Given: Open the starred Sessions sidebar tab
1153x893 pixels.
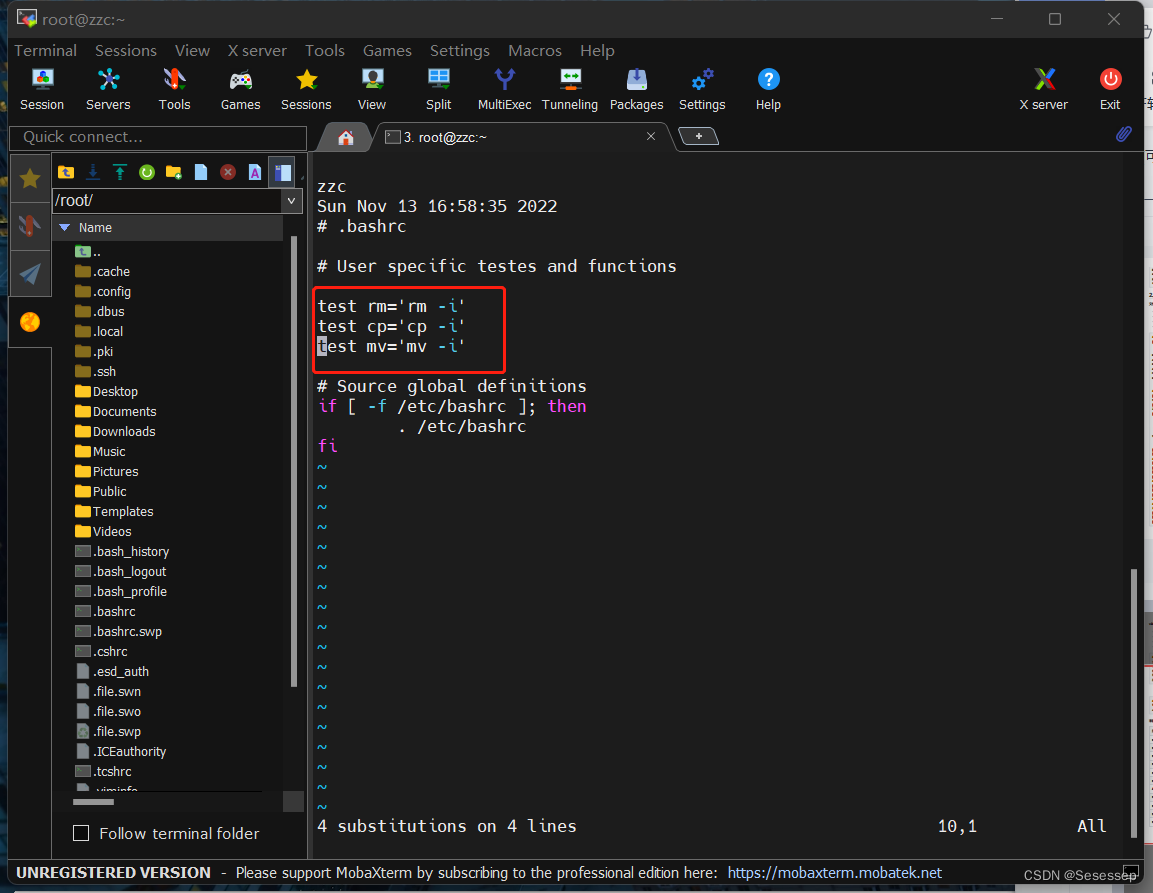Looking at the screenshot, I should pyautogui.click(x=30, y=179).
